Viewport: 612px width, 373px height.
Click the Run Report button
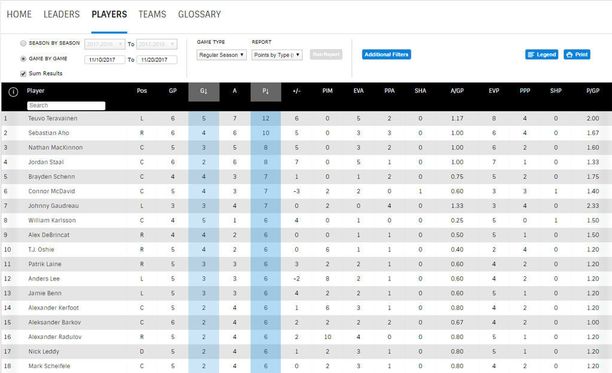tap(326, 55)
